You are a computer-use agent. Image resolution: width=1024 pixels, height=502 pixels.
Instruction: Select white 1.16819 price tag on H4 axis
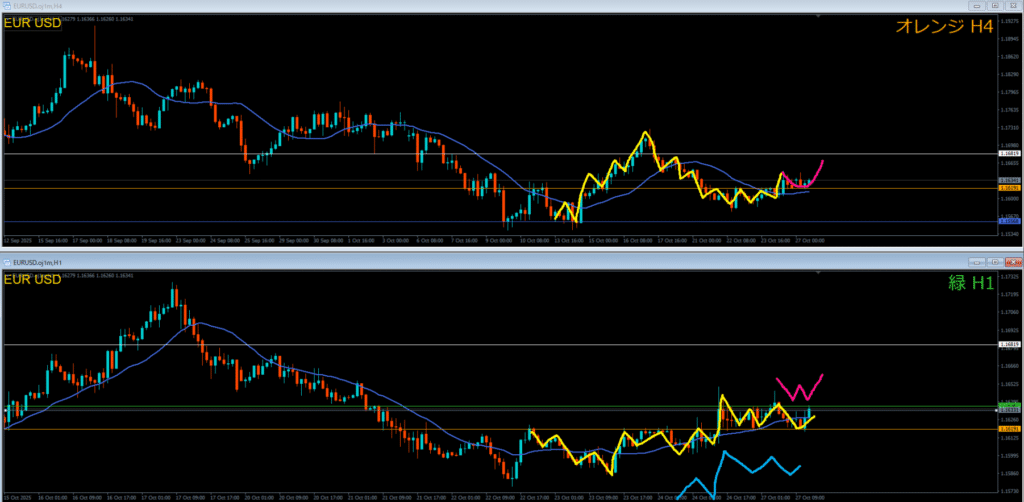tap(1008, 154)
